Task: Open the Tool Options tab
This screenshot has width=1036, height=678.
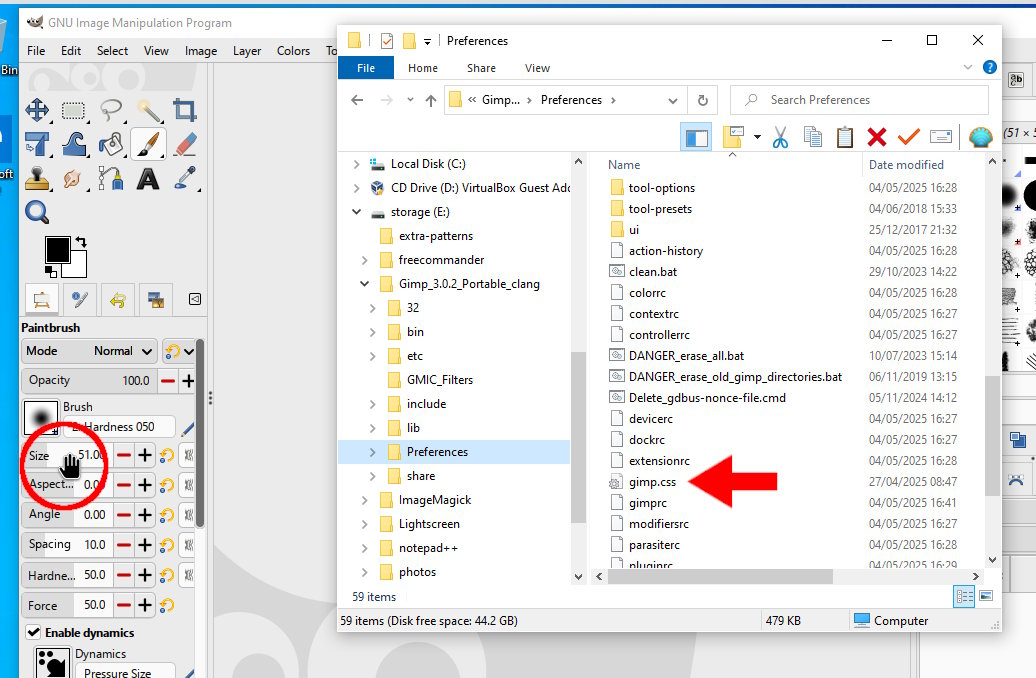Action: pyautogui.click(x=42, y=299)
